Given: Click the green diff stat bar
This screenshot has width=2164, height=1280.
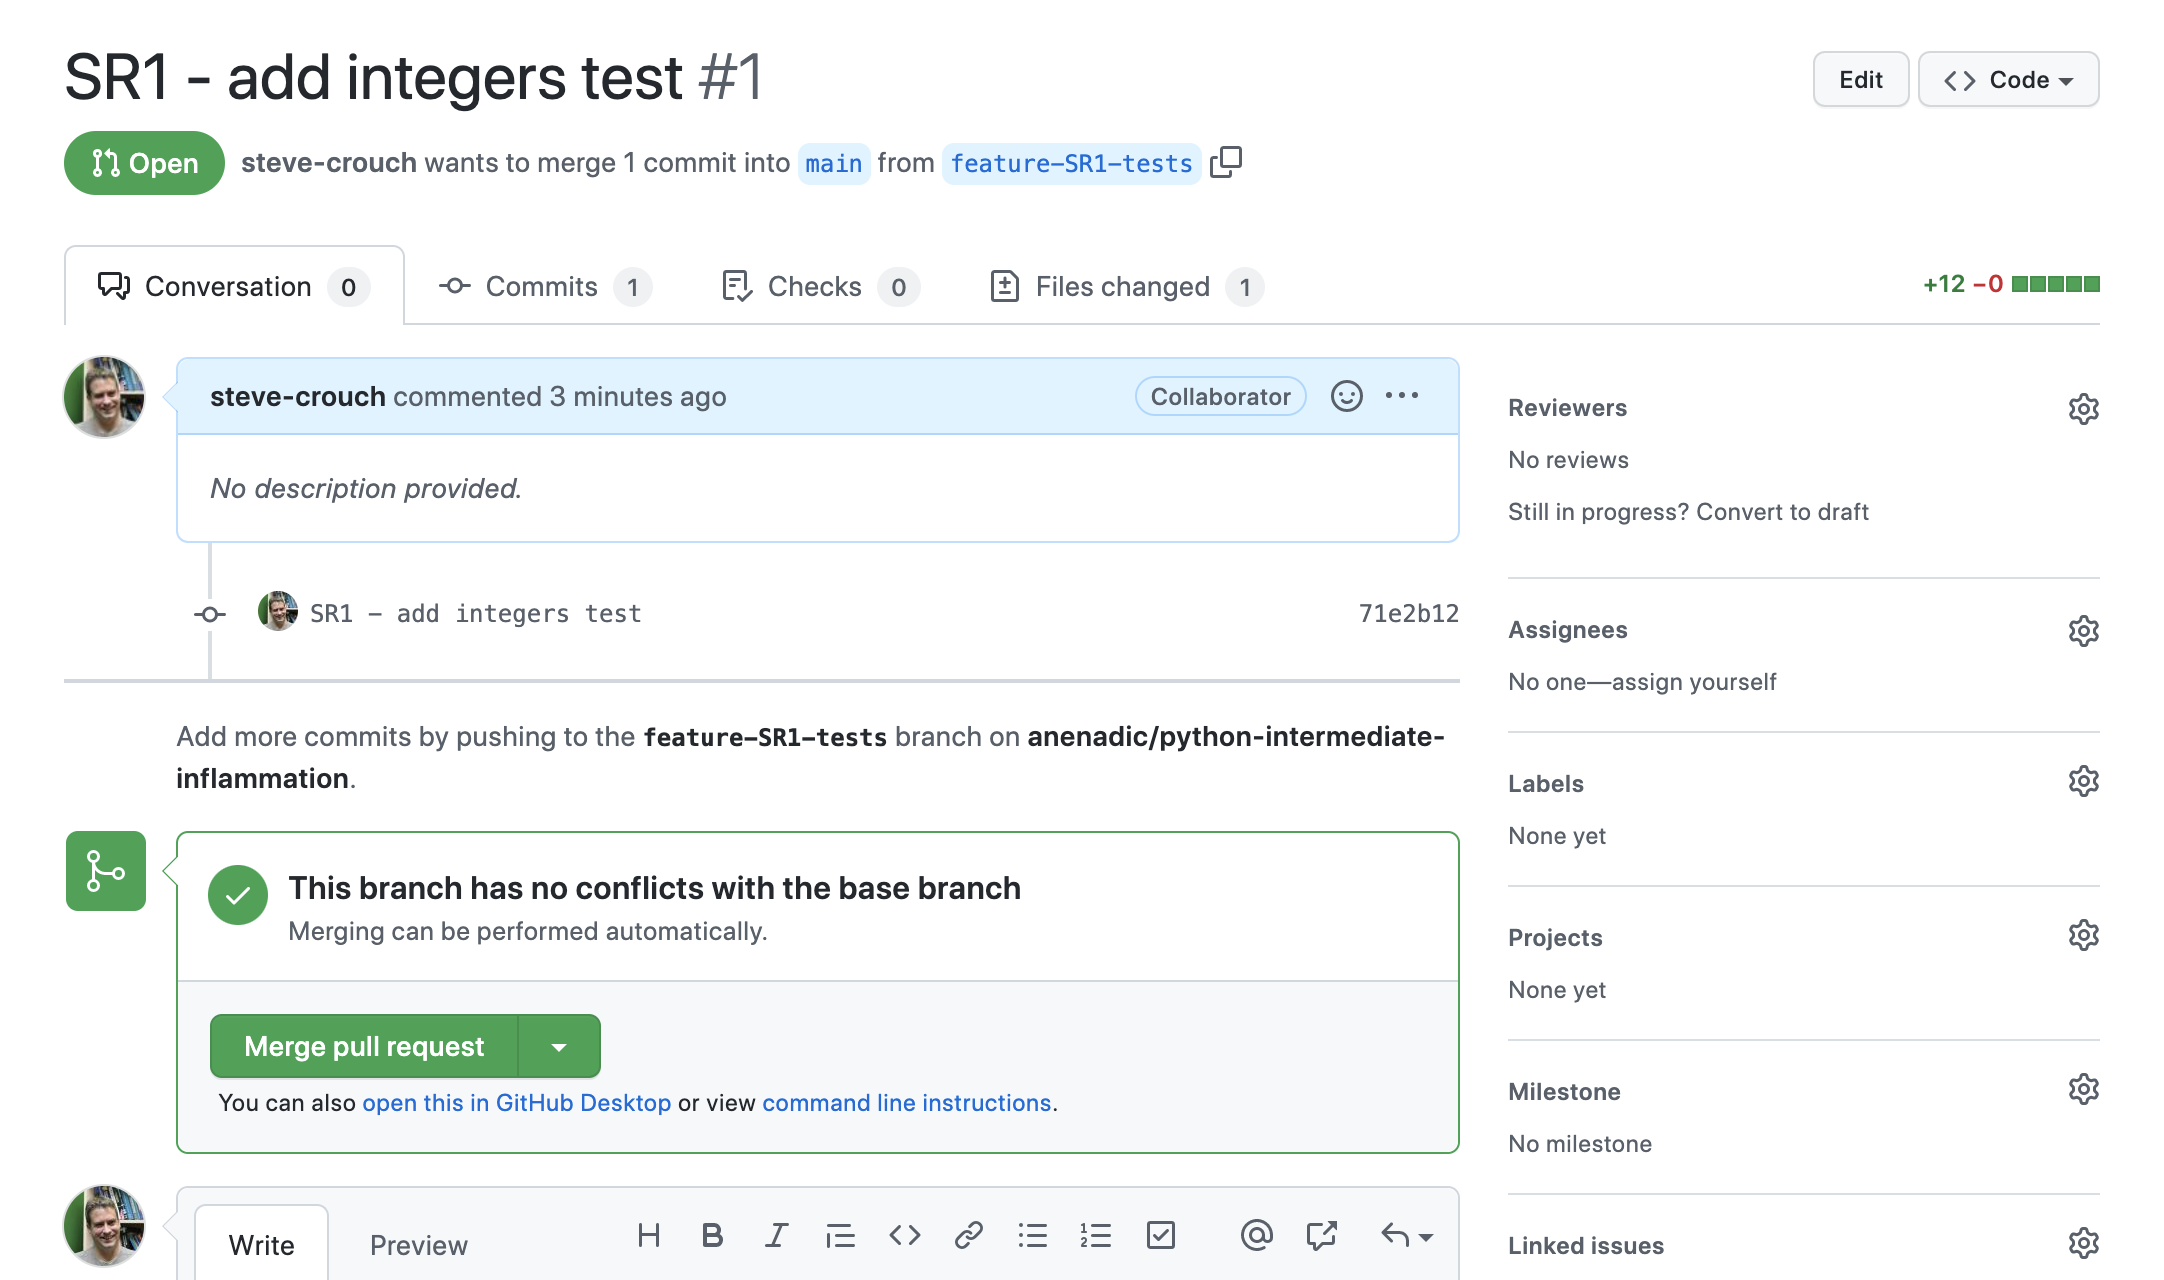Looking at the screenshot, I should click(x=2057, y=284).
